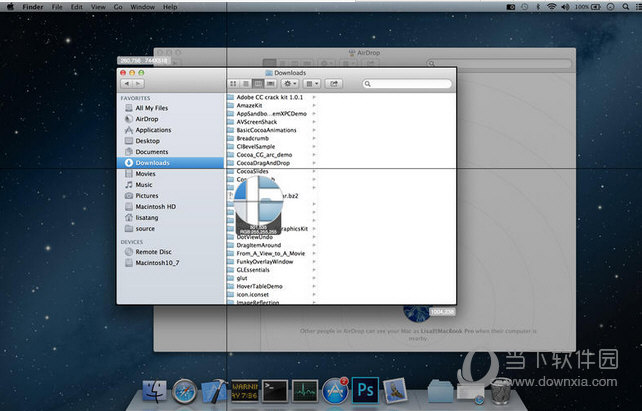Select the BasicCocoaAnimations folder
The height and width of the screenshot is (411, 642).
click(266, 130)
